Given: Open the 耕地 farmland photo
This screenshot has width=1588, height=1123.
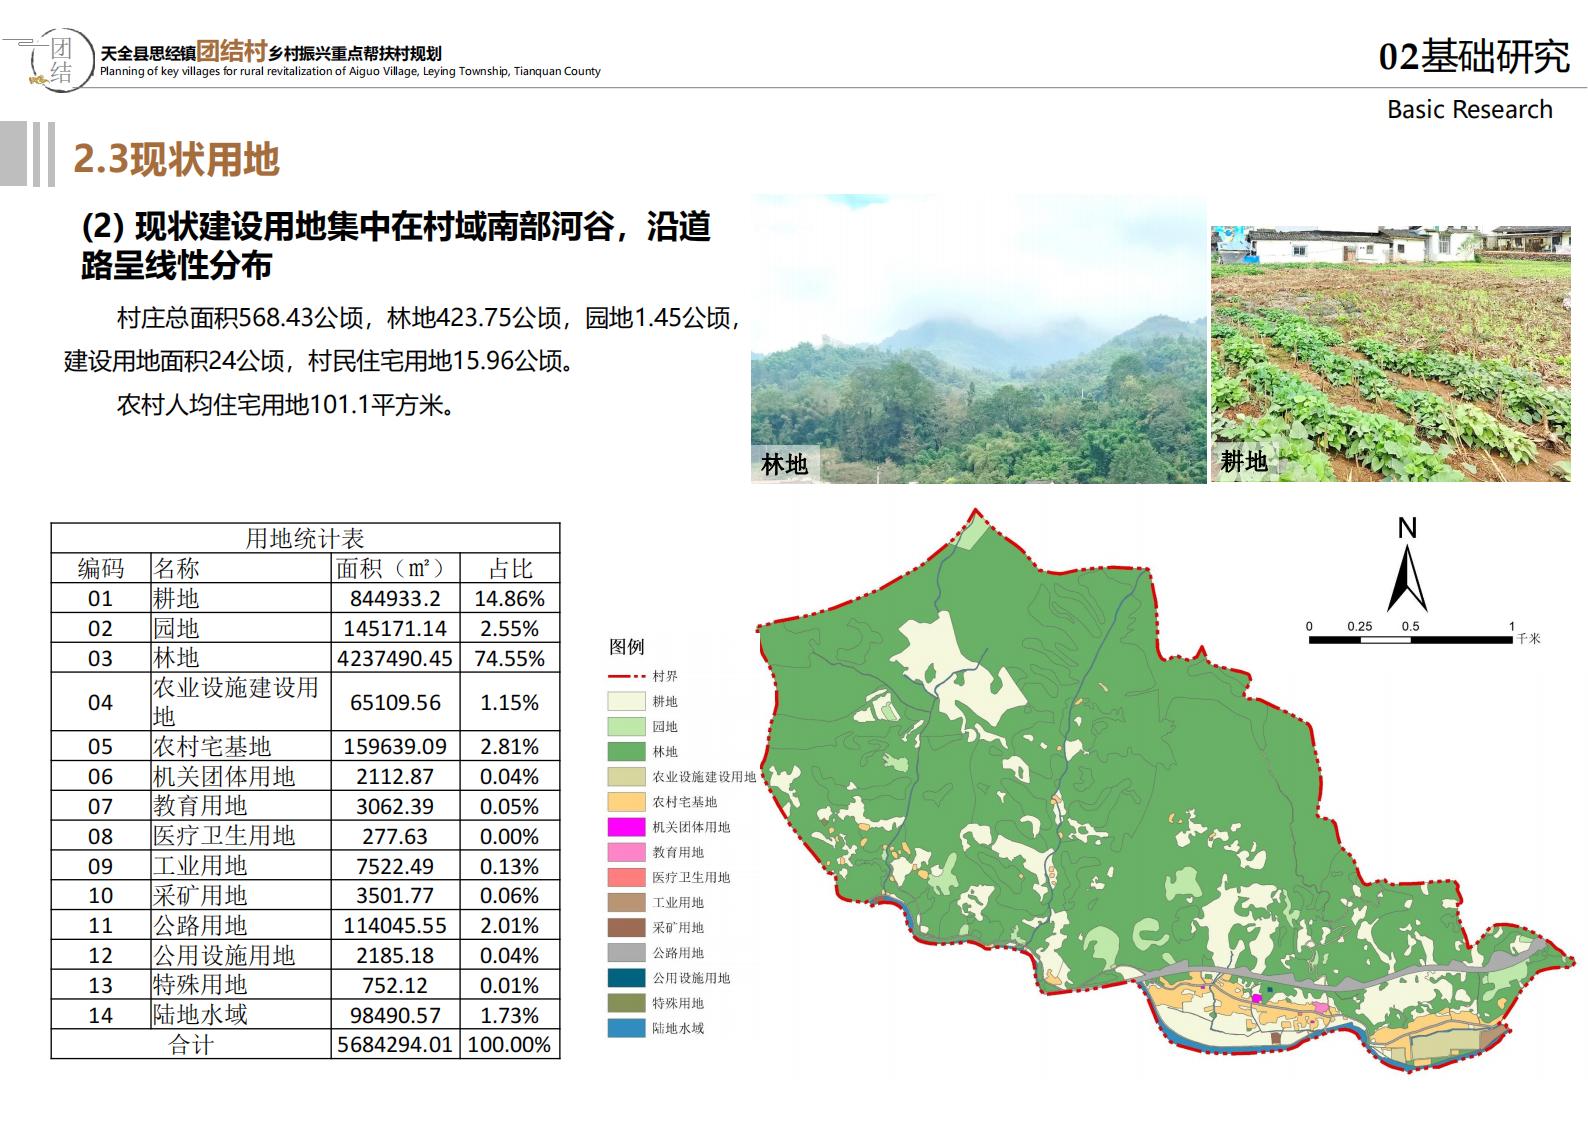Looking at the screenshot, I should [x=1391, y=354].
